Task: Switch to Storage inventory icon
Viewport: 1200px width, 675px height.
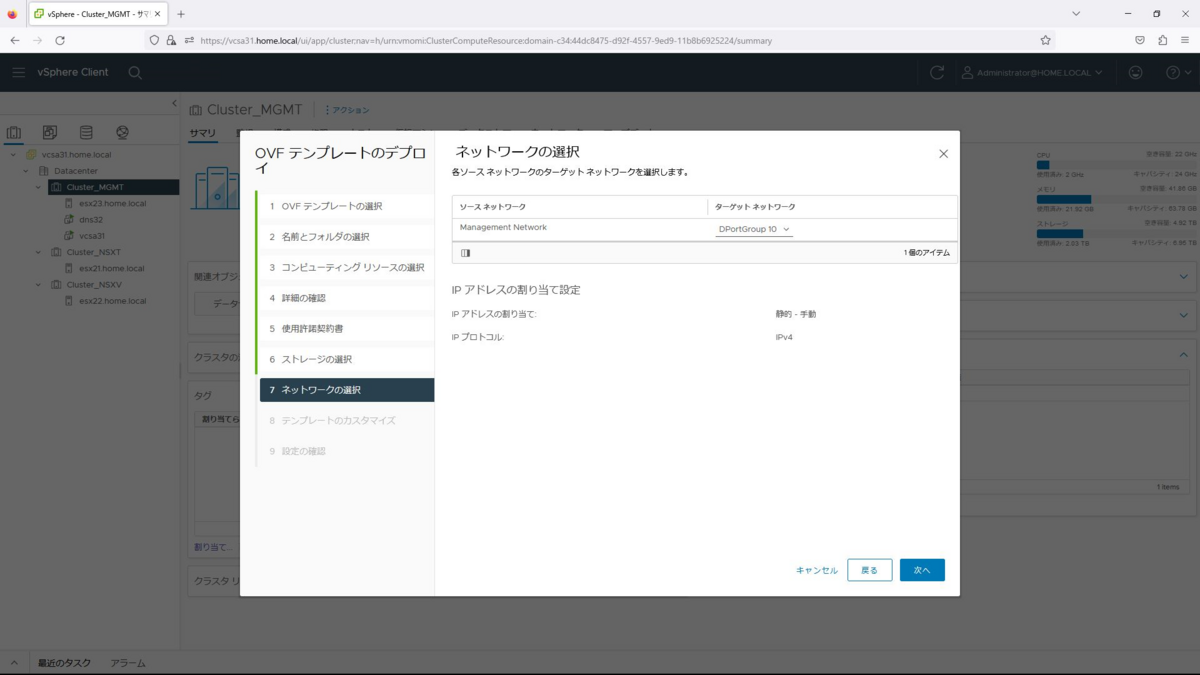Action: pyautogui.click(x=86, y=132)
